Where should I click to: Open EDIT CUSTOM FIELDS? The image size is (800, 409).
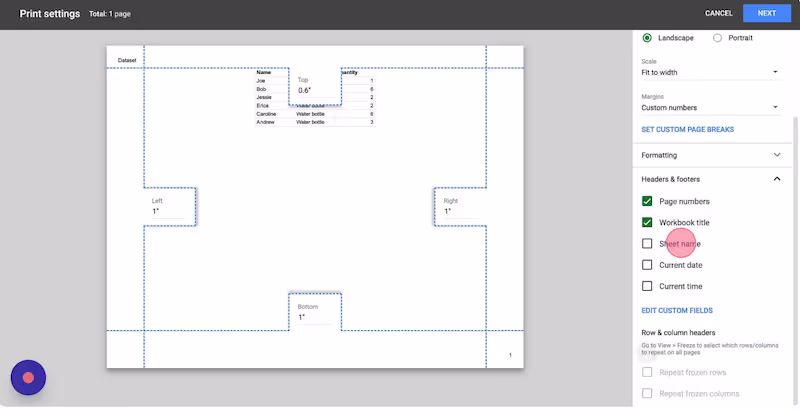(677, 311)
